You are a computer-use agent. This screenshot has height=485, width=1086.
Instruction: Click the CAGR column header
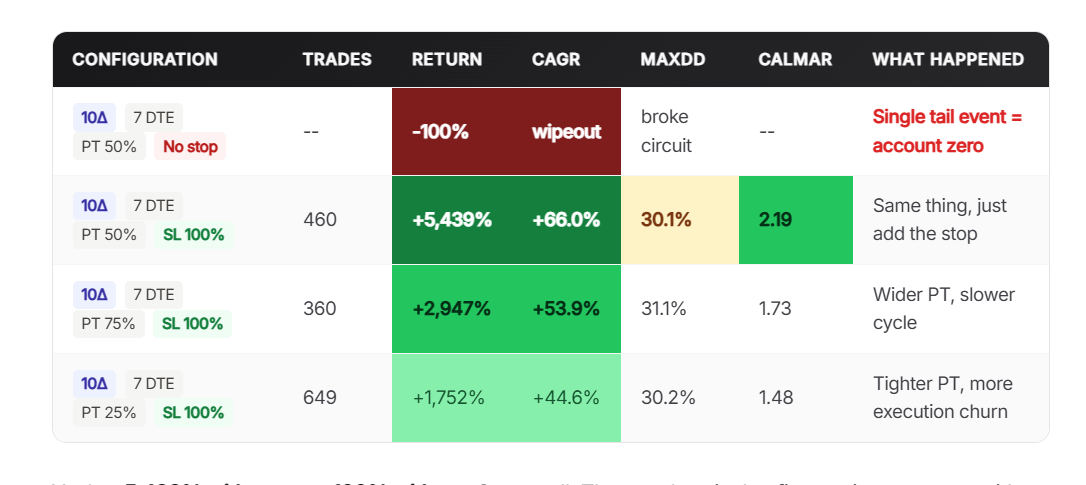point(556,59)
